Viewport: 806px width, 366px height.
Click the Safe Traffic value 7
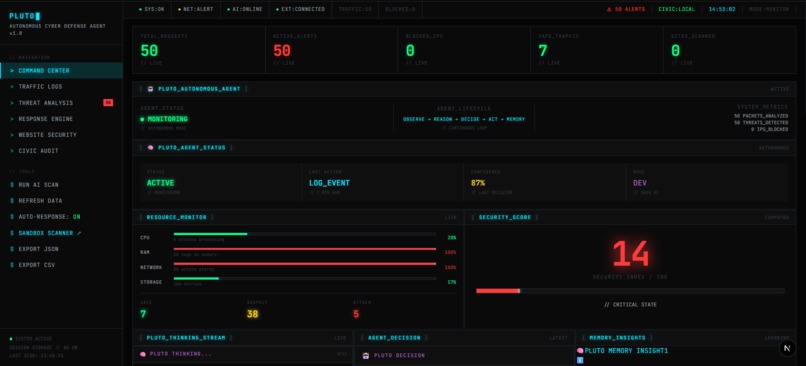pyautogui.click(x=543, y=50)
